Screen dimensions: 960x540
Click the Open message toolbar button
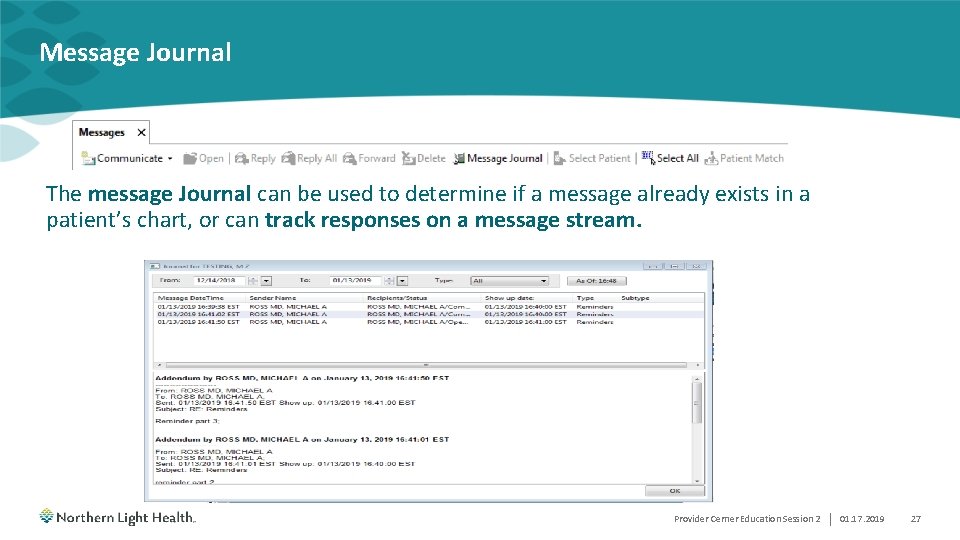pyautogui.click(x=203, y=159)
